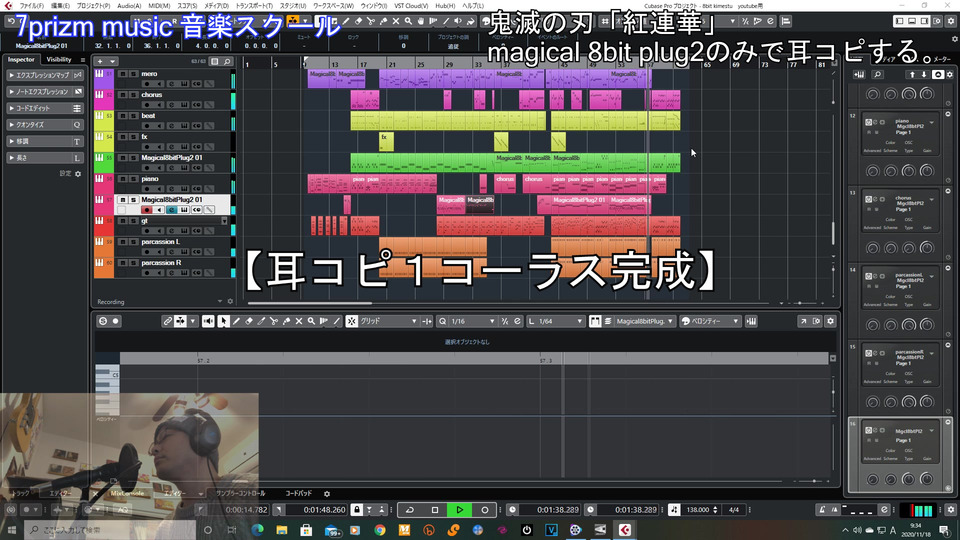Select the Draw pencil tool in Key Editor
Screen dimensions: 960x540
236,321
